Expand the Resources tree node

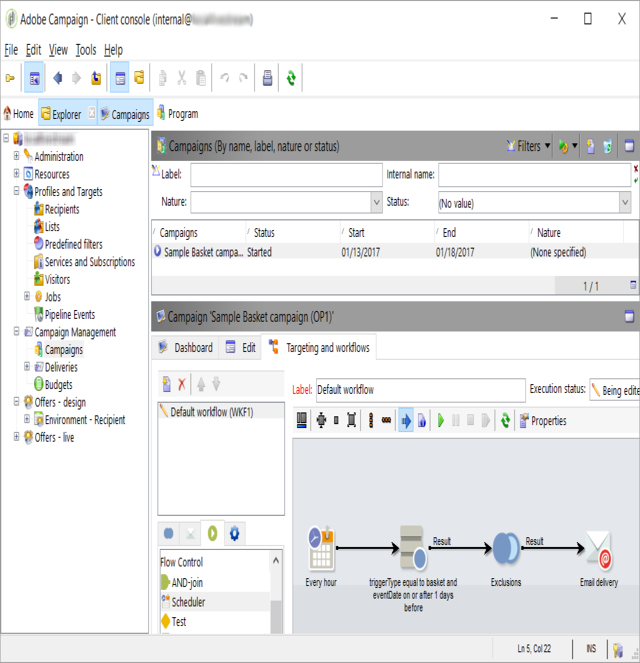pyautogui.click(x=16, y=173)
